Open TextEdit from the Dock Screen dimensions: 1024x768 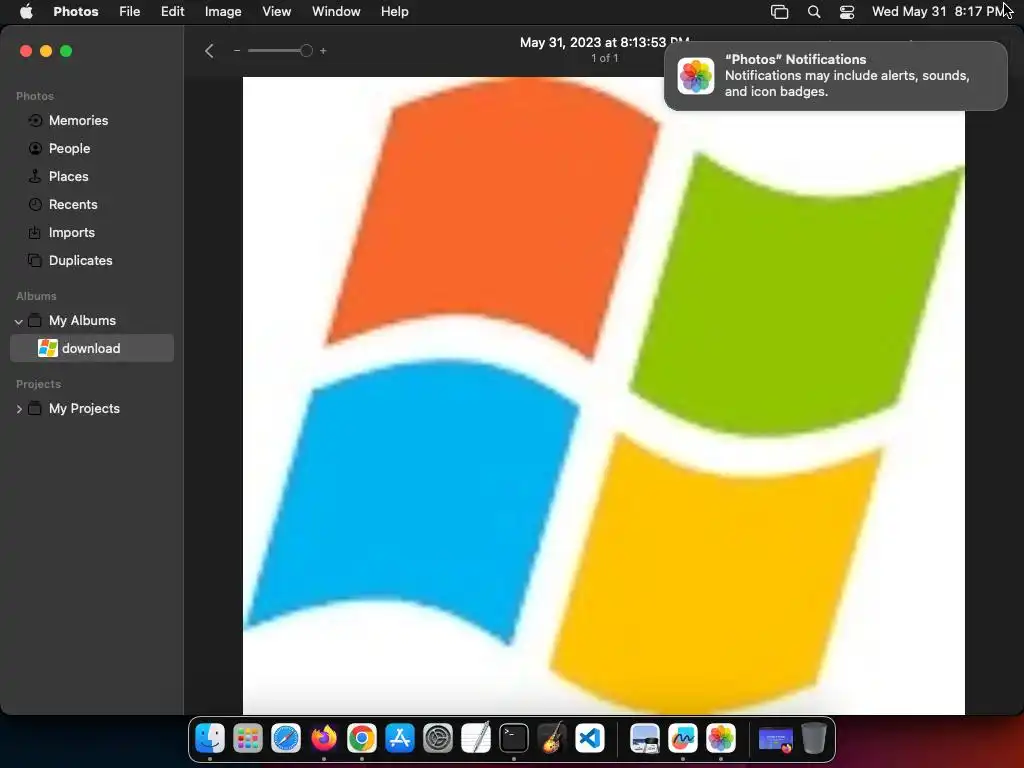(x=476, y=739)
